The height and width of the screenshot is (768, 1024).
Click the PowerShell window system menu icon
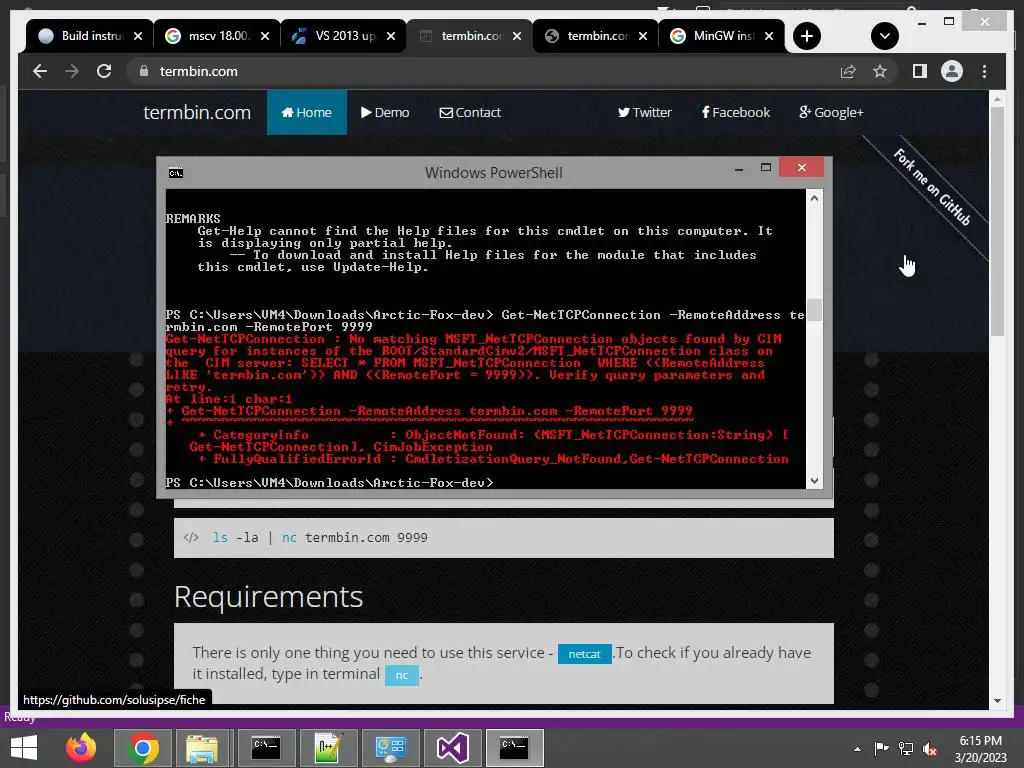[x=176, y=172]
